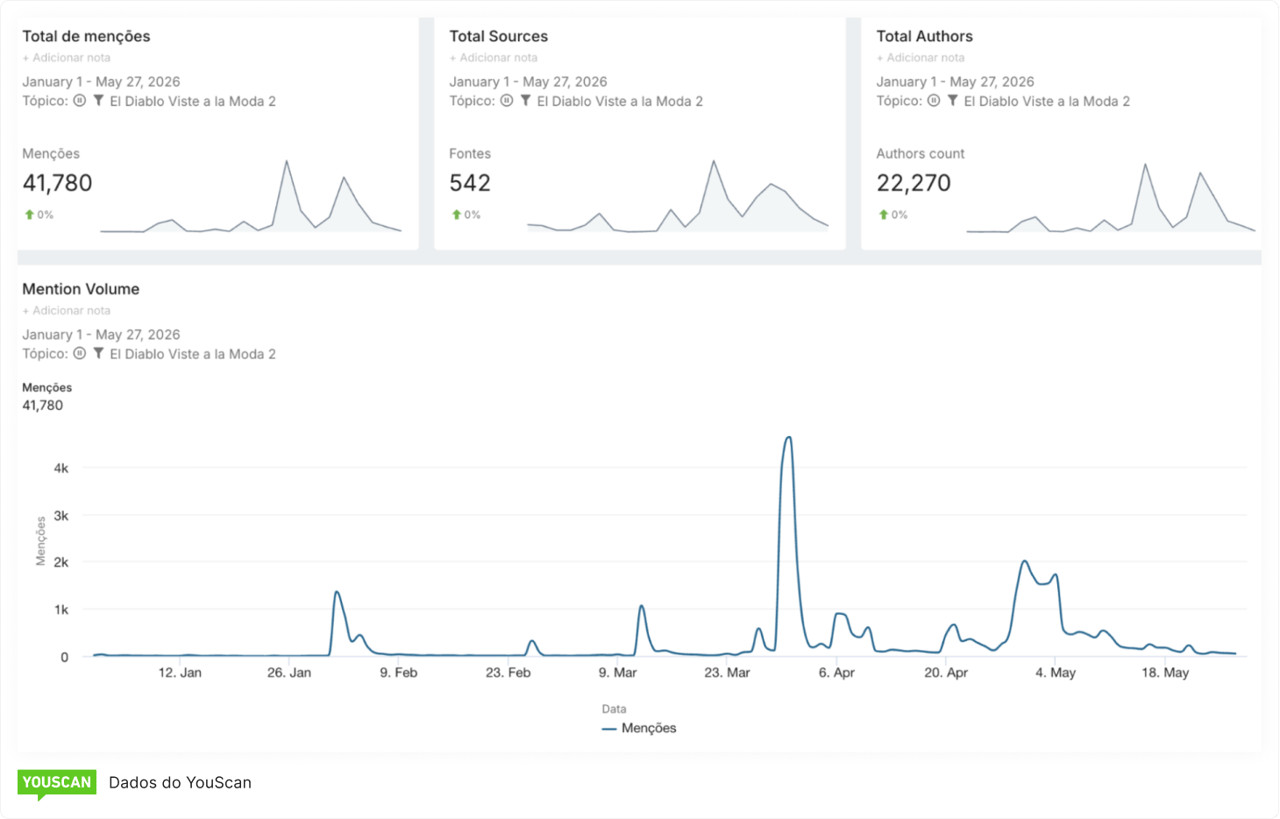The height and width of the screenshot is (819, 1280).
Task: Add a note to Total de menções
Action: (x=66, y=58)
